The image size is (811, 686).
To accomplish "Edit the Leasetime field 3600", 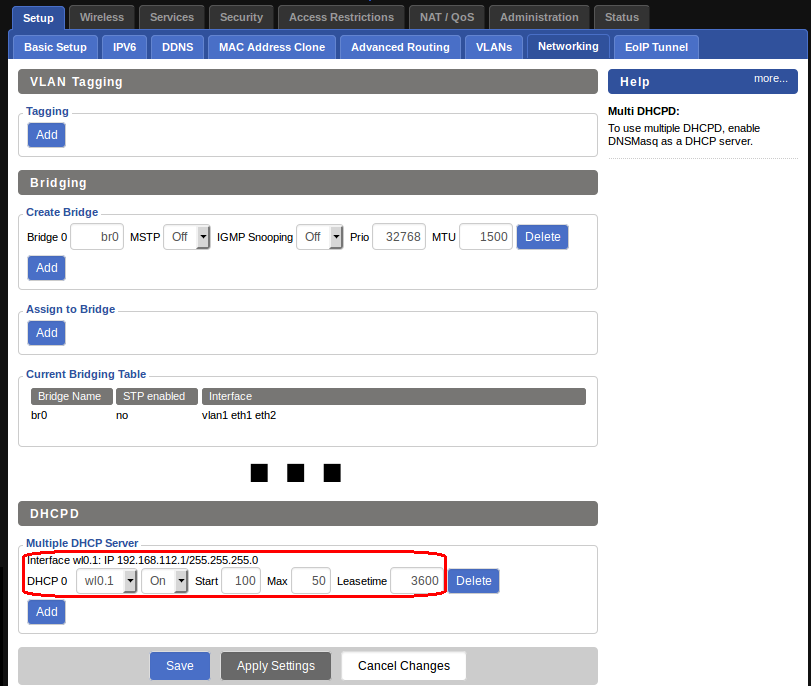I will click(417, 581).
